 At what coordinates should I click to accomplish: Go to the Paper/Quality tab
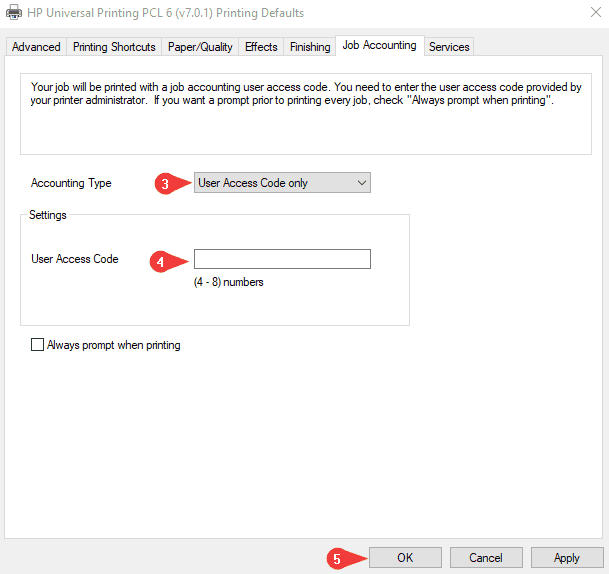click(201, 47)
